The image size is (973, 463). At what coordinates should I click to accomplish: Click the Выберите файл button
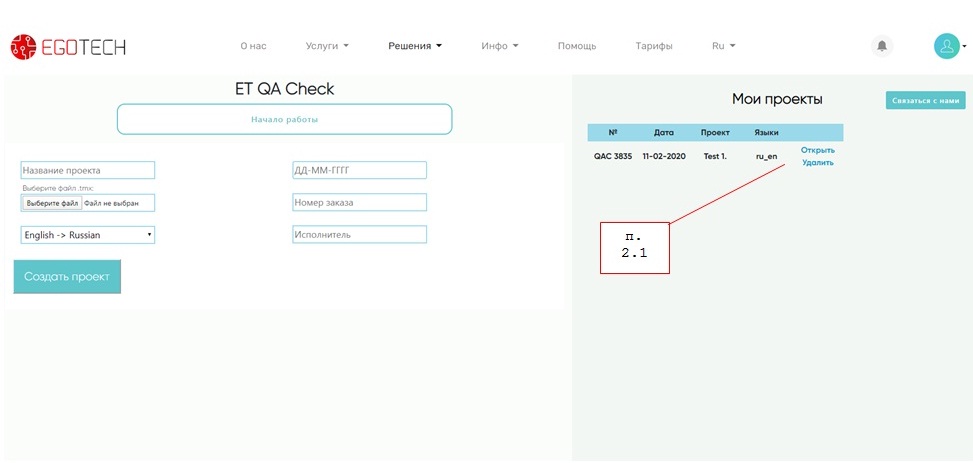coord(52,203)
